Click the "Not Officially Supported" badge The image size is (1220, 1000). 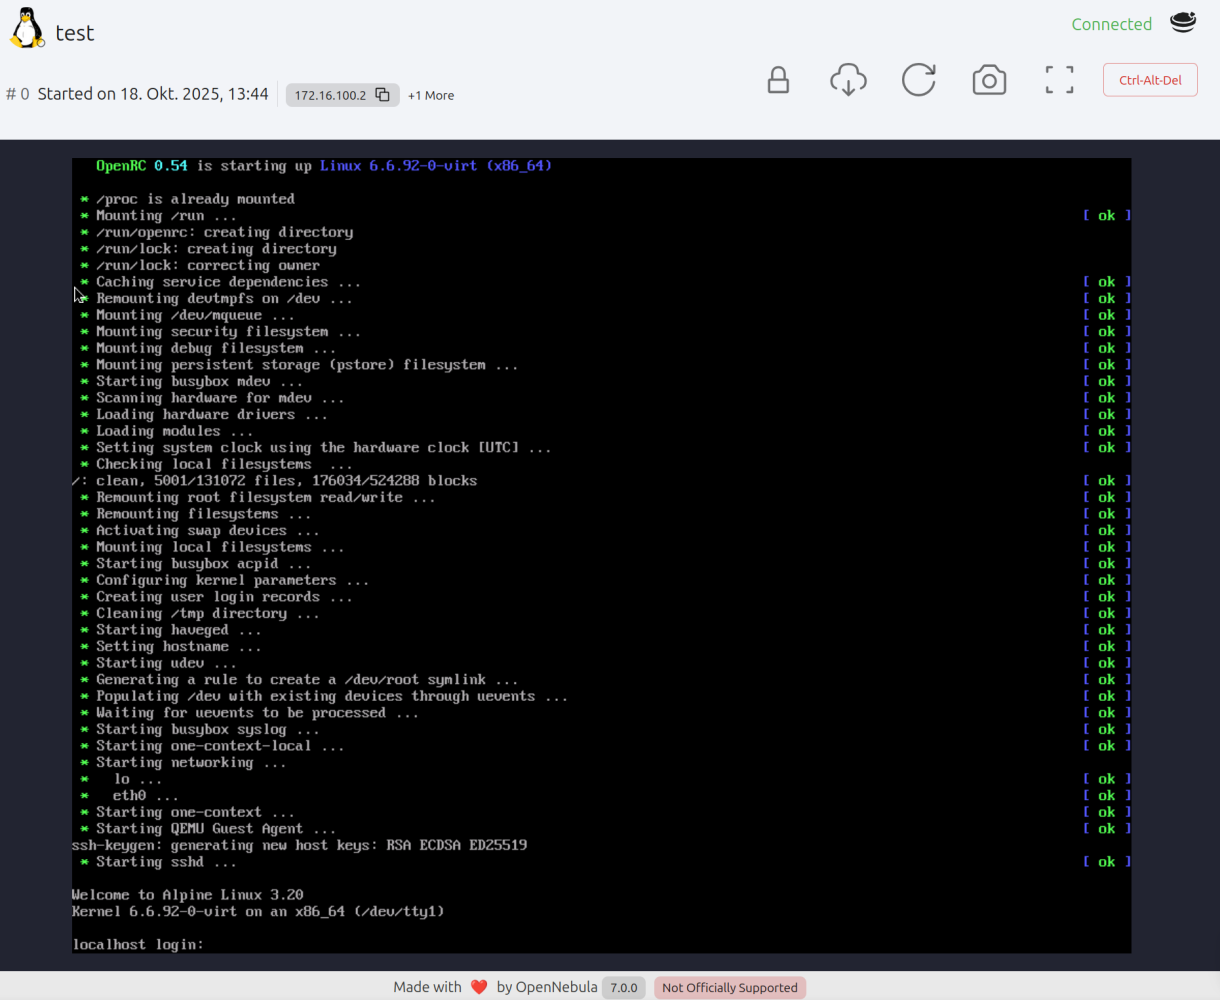(x=730, y=987)
